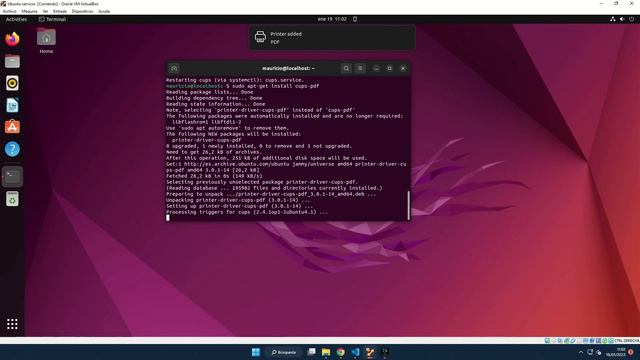Open the Windows Start button
Screen dimensions: 640x360
click(256, 352)
